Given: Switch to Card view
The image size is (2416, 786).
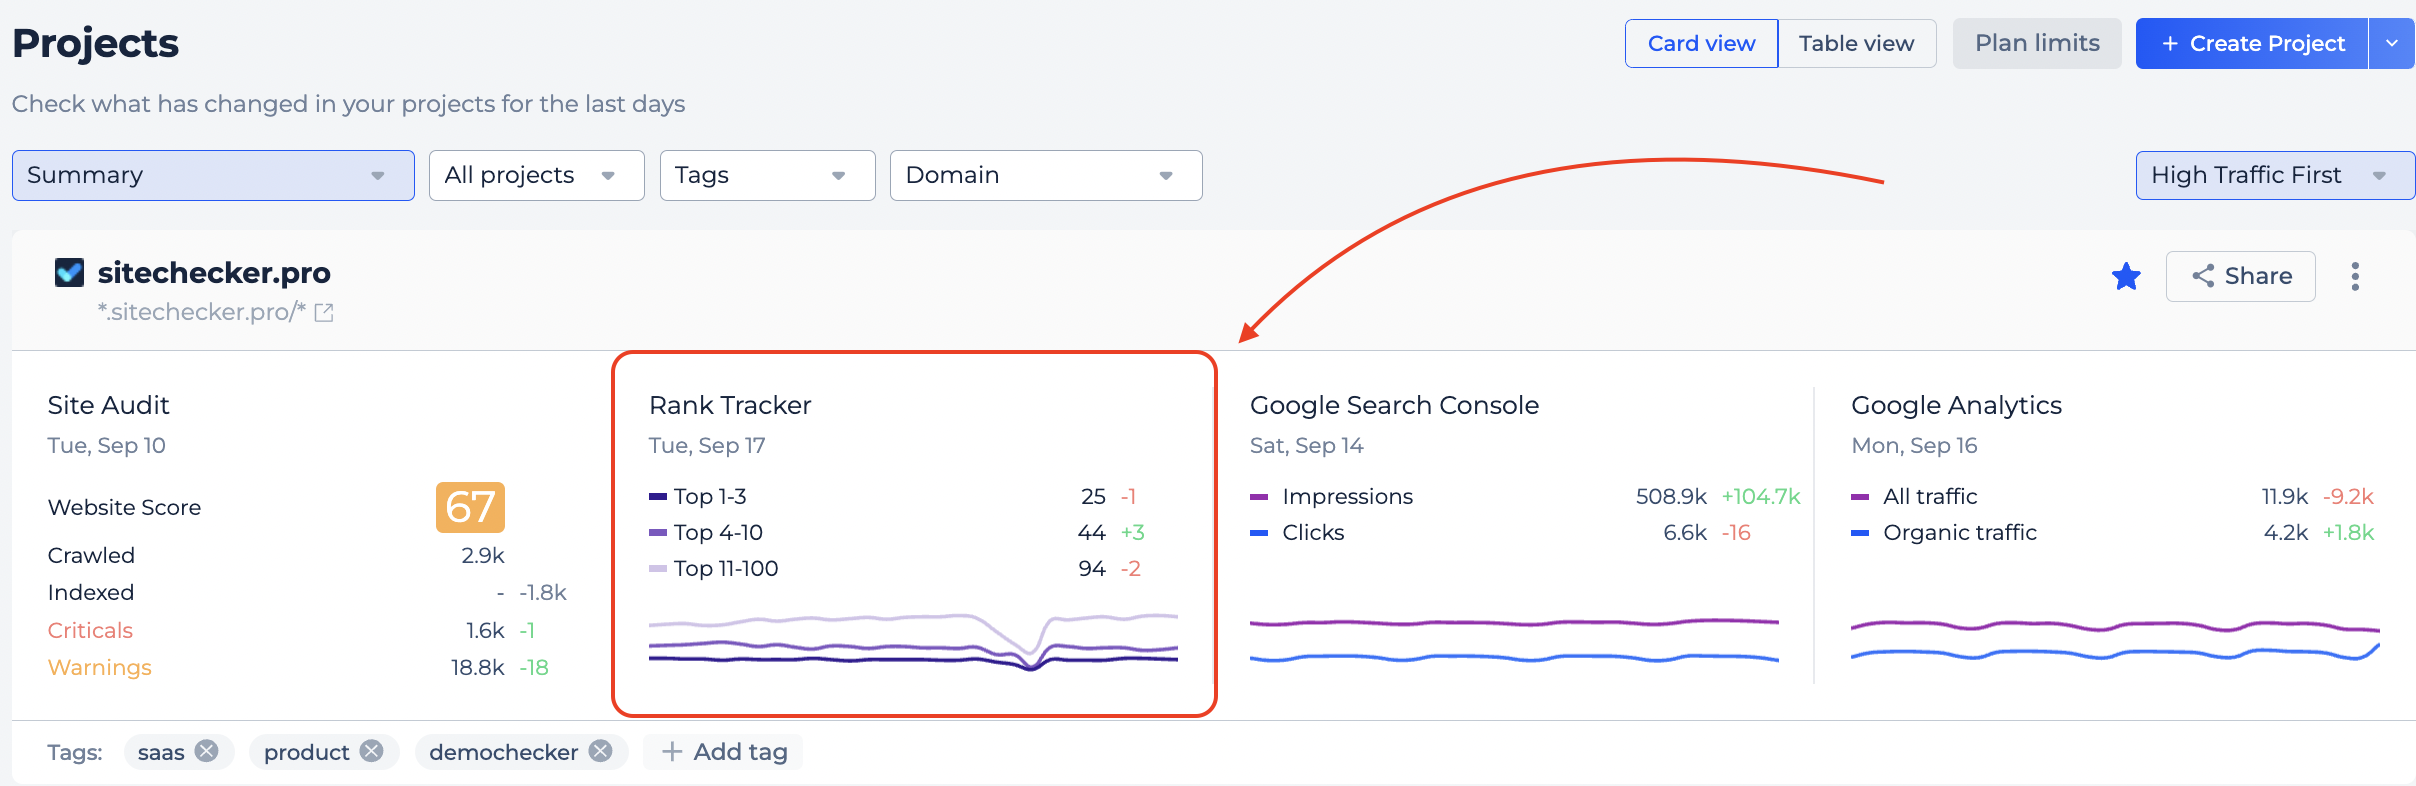Looking at the screenshot, I should 1701,43.
